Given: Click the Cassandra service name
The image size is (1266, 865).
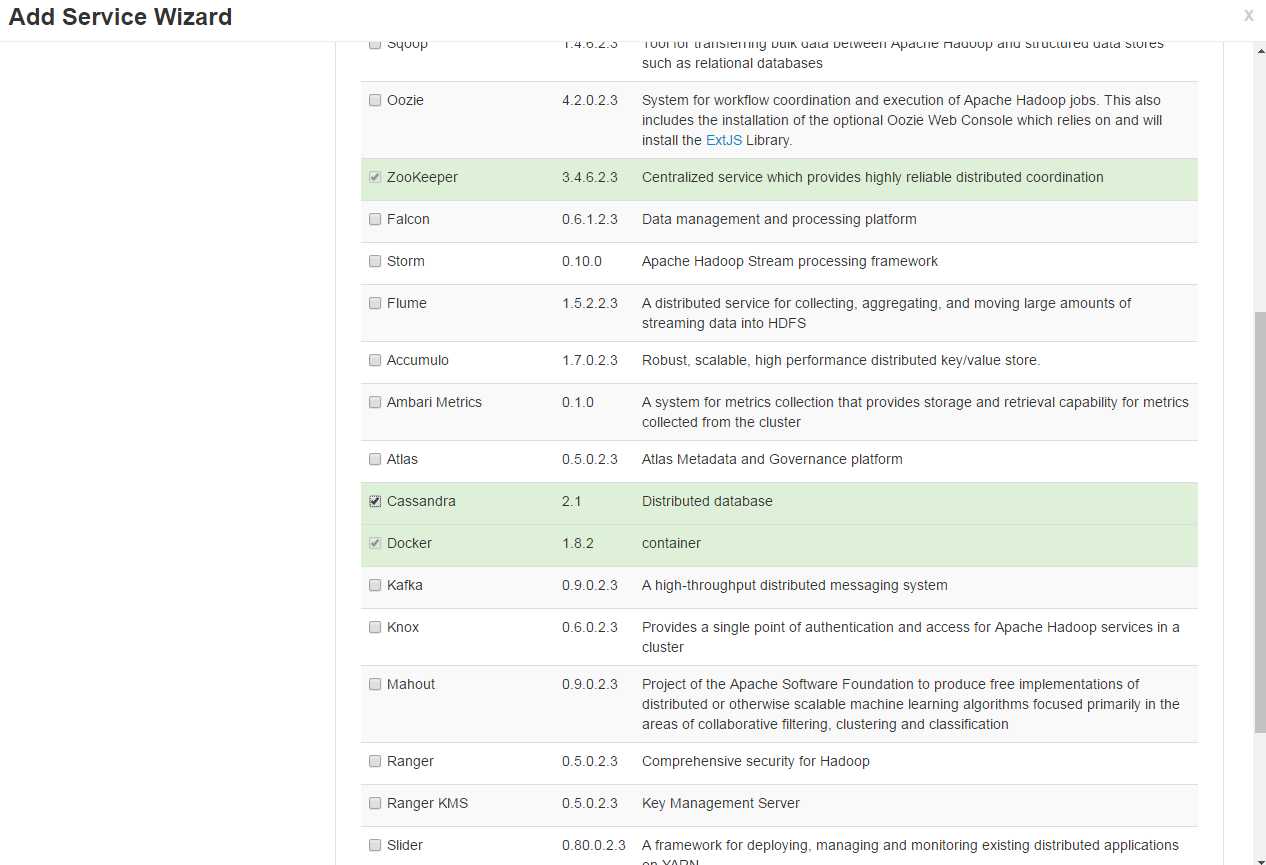Looking at the screenshot, I should [x=421, y=501].
